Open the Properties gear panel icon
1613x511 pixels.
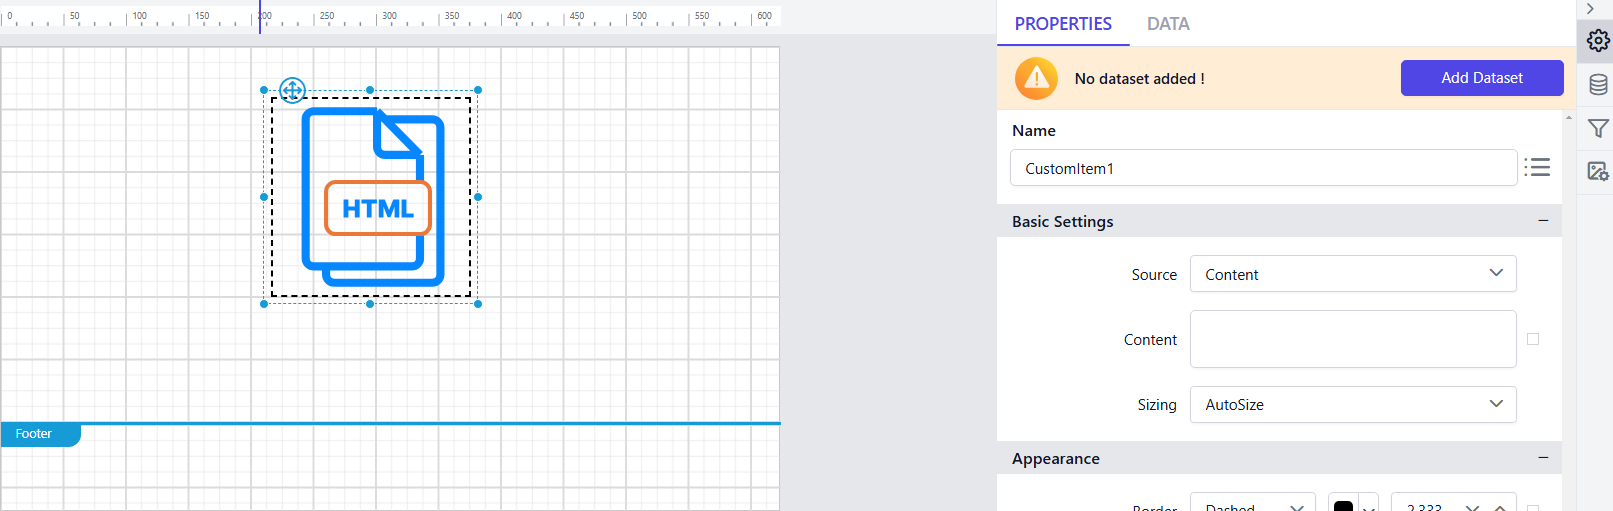[x=1598, y=40]
